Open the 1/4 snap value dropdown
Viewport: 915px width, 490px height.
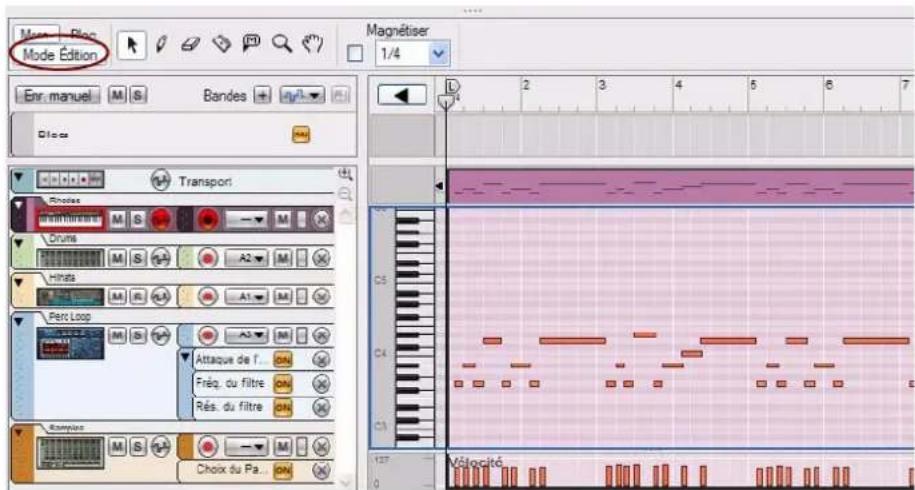(440, 55)
